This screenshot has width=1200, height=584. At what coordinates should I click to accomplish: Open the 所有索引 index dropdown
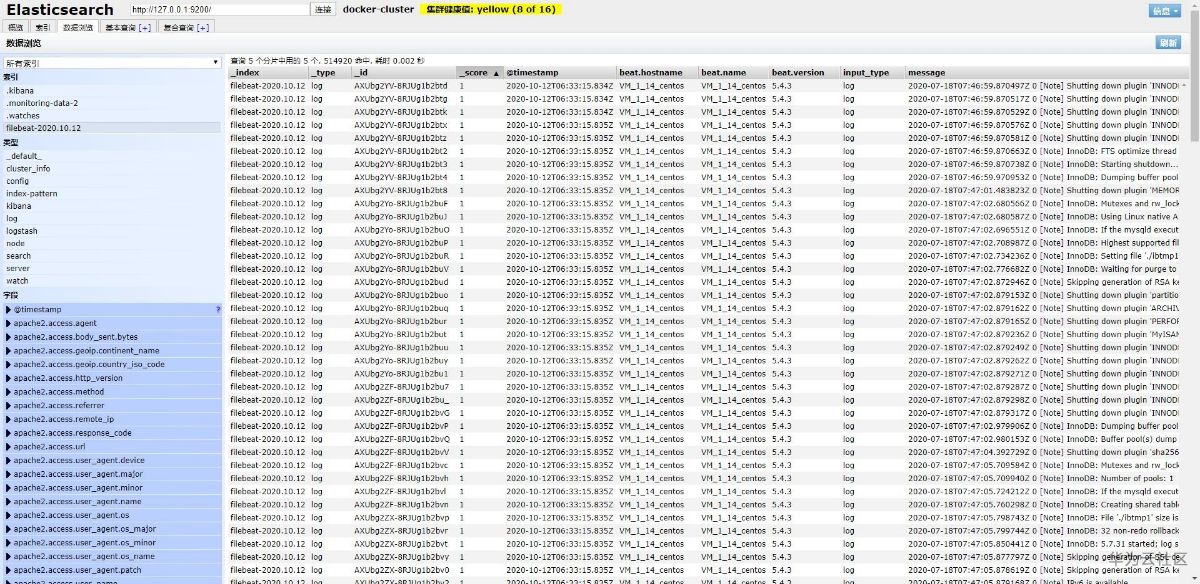pos(111,63)
